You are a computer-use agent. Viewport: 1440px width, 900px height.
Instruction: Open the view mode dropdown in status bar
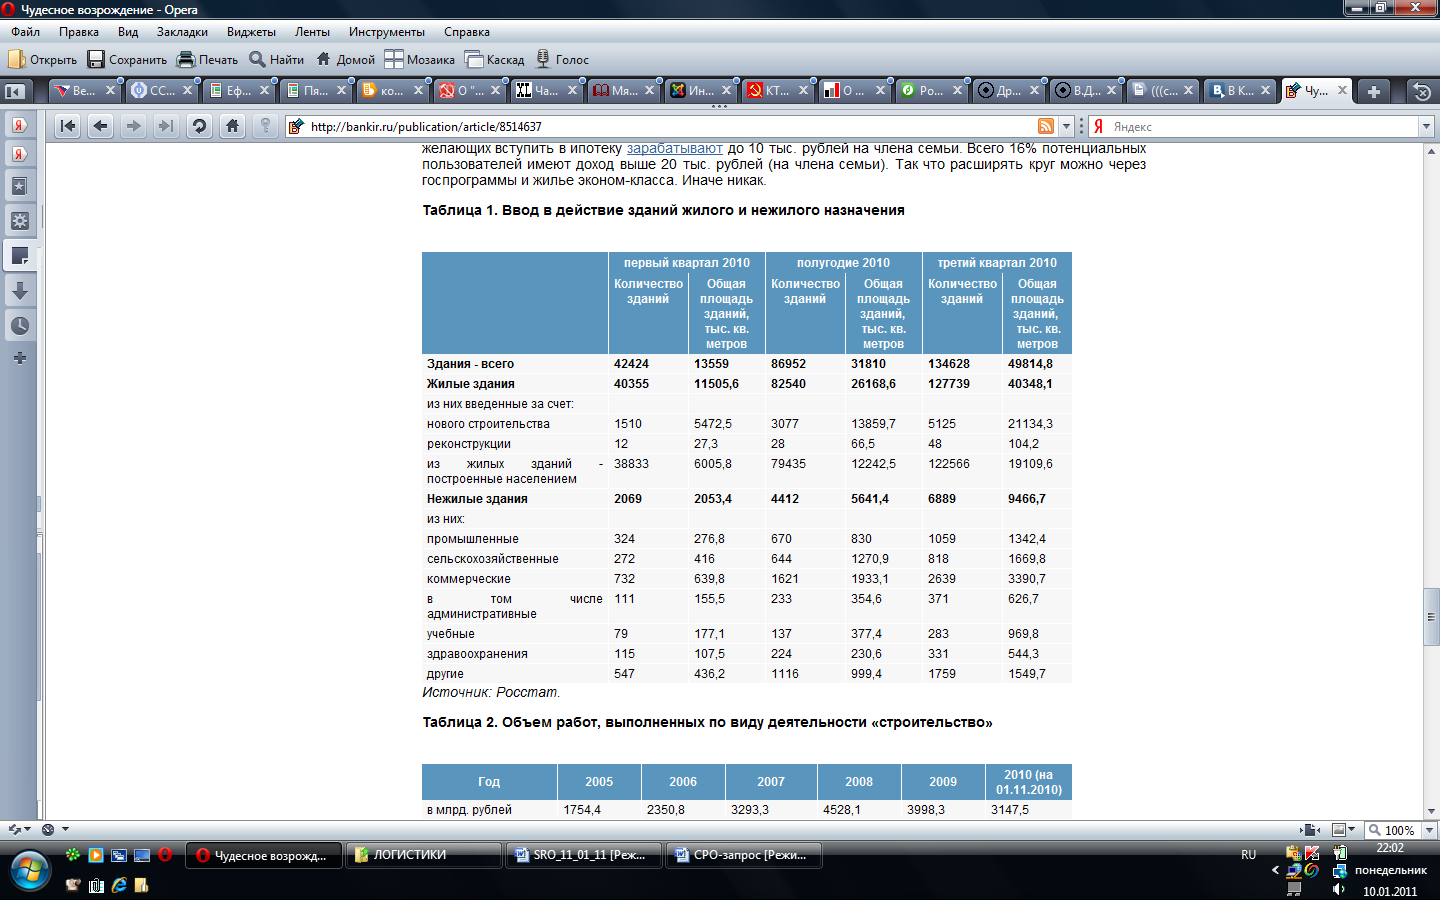1352,830
